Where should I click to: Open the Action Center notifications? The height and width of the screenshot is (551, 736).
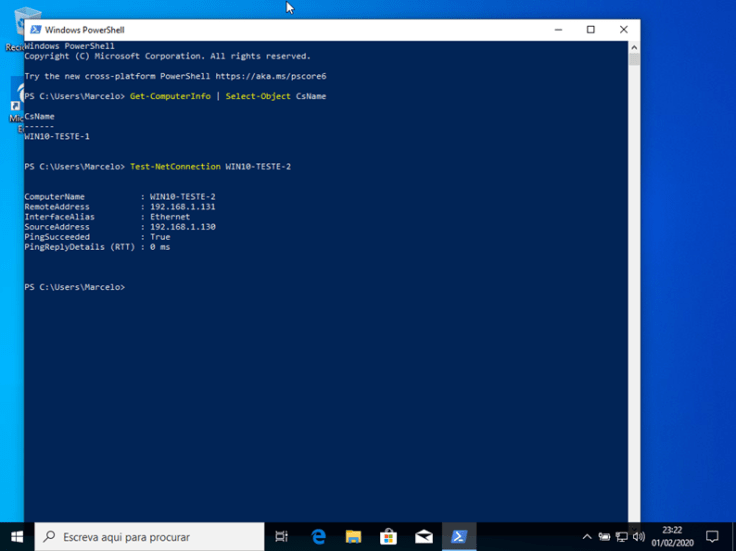click(x=712, y=536)
